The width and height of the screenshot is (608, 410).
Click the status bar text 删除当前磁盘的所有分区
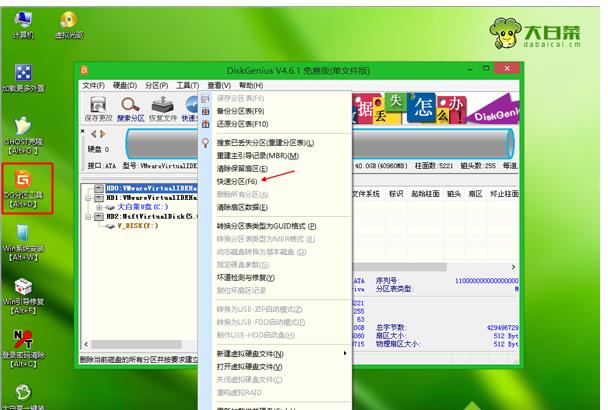tap(139, 360)
